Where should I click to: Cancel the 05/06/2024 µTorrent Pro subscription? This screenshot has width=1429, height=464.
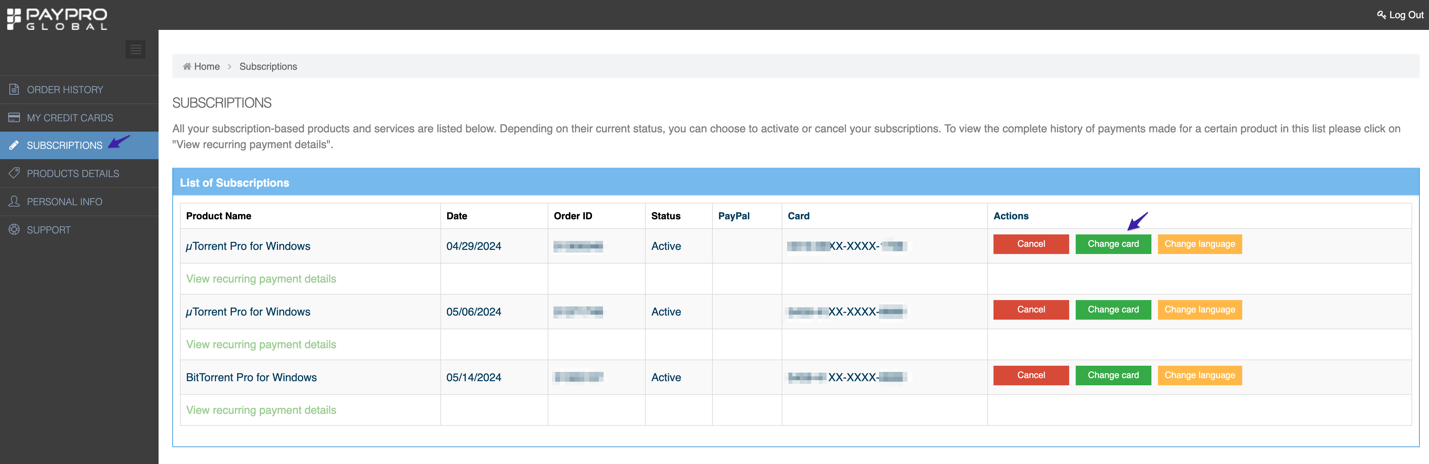[1031, 310]
